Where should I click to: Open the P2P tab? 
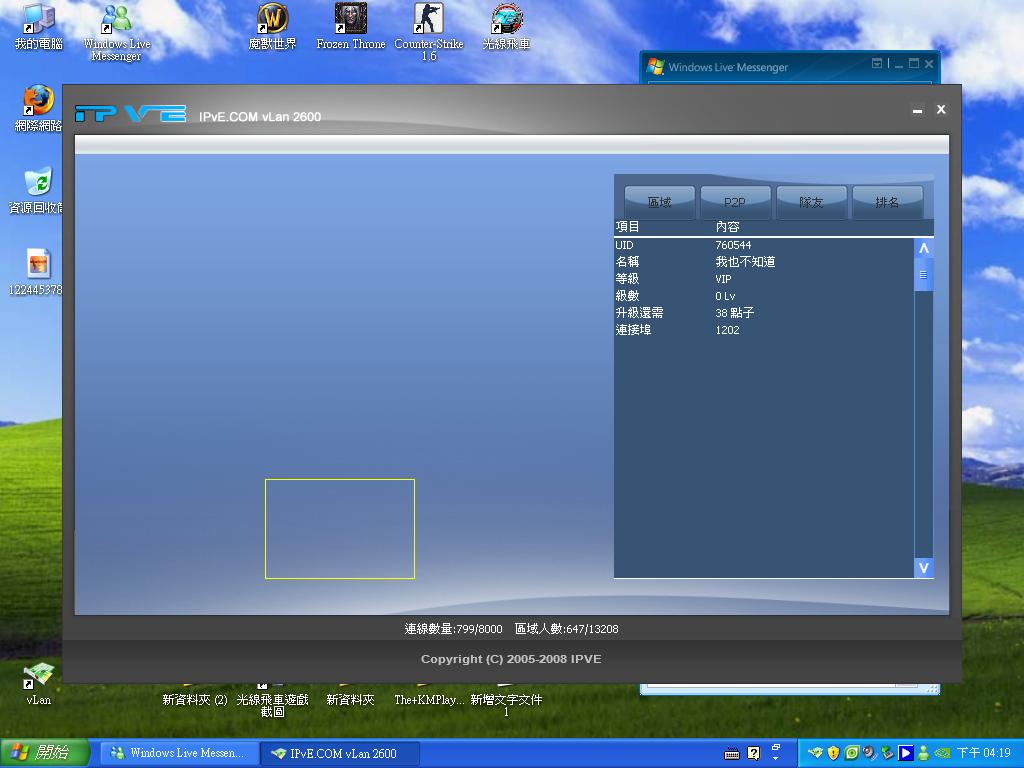(735, 202)
